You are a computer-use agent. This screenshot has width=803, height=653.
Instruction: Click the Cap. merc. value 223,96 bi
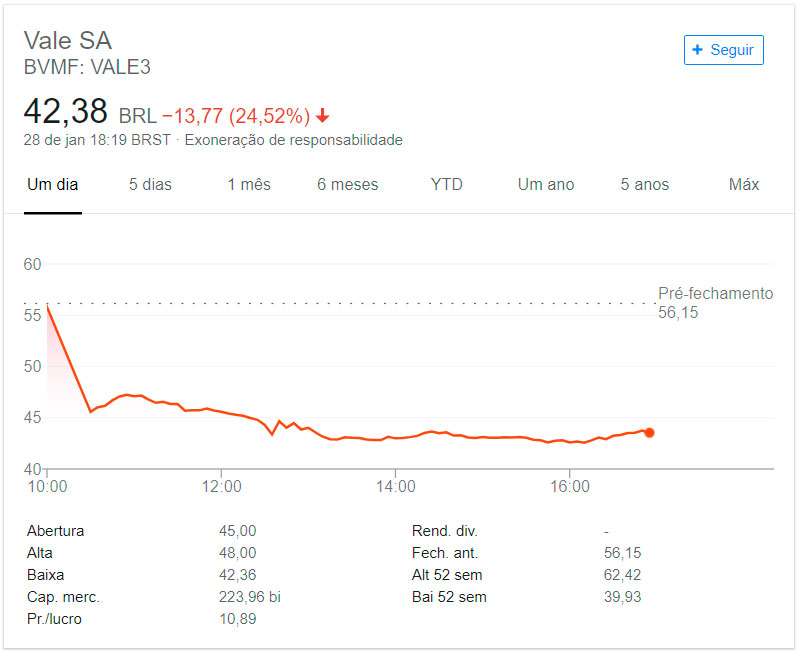click(249, 597)
